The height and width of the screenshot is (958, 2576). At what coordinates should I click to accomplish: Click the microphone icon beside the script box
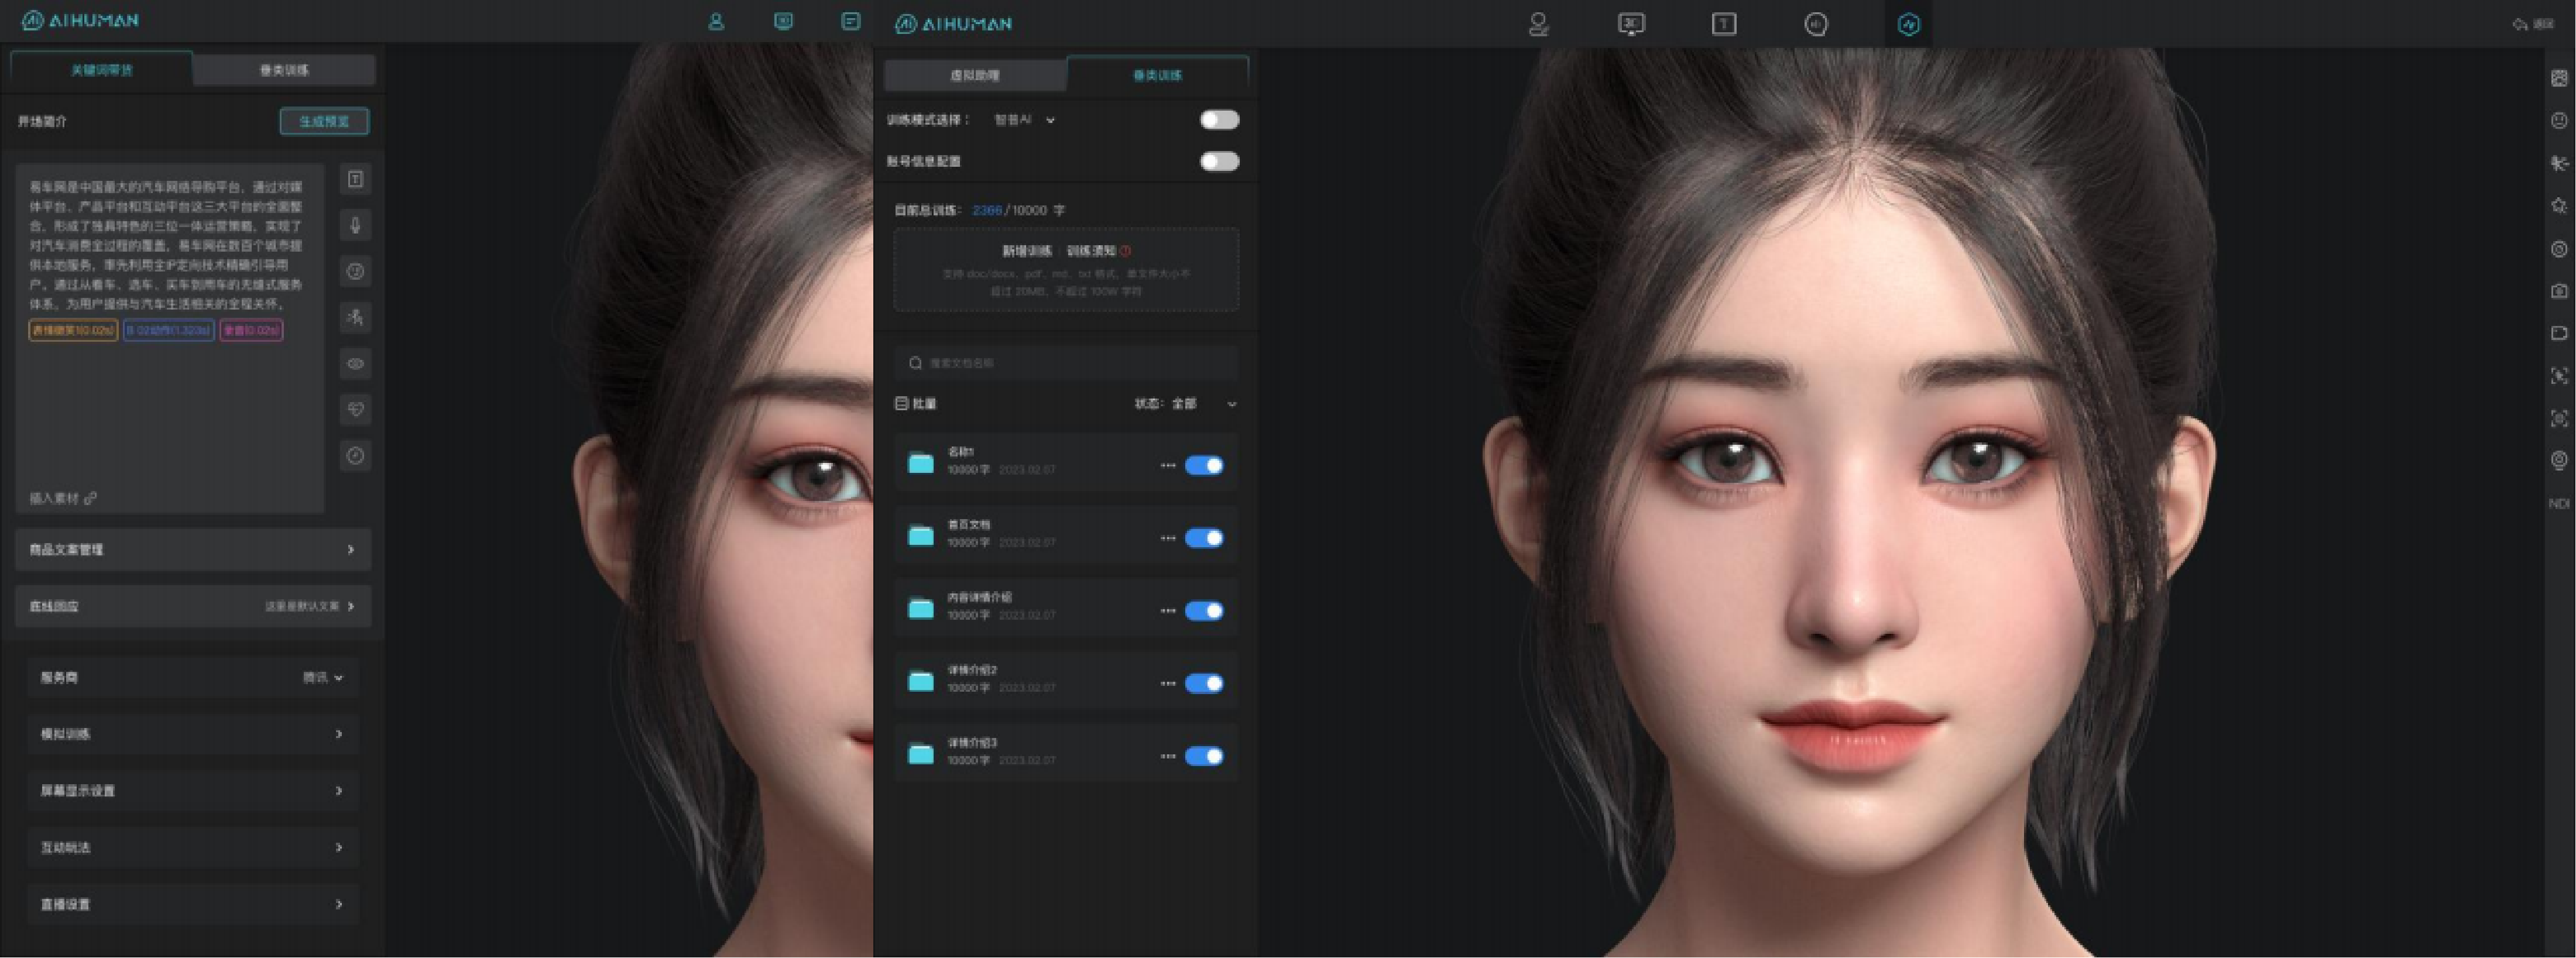[x=355, y=225]
